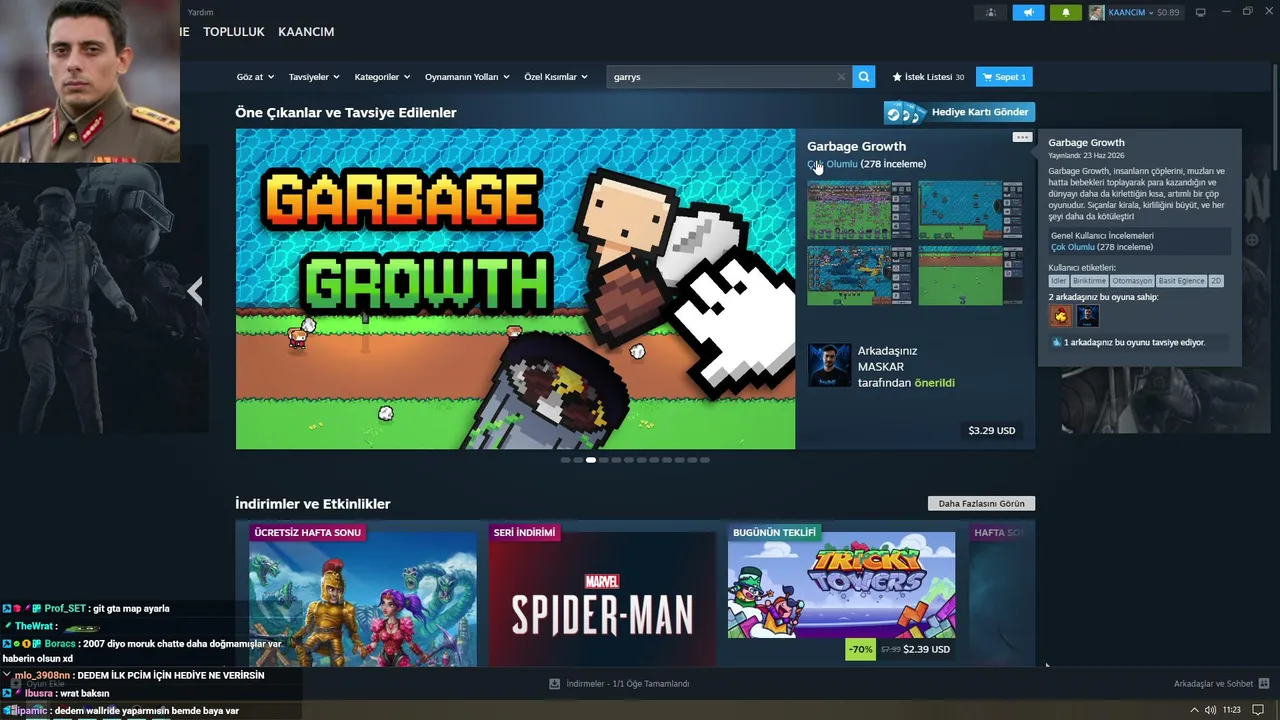
Task: Open the Garbage Growth main capsule image
Action: click(x=515, y=289)
